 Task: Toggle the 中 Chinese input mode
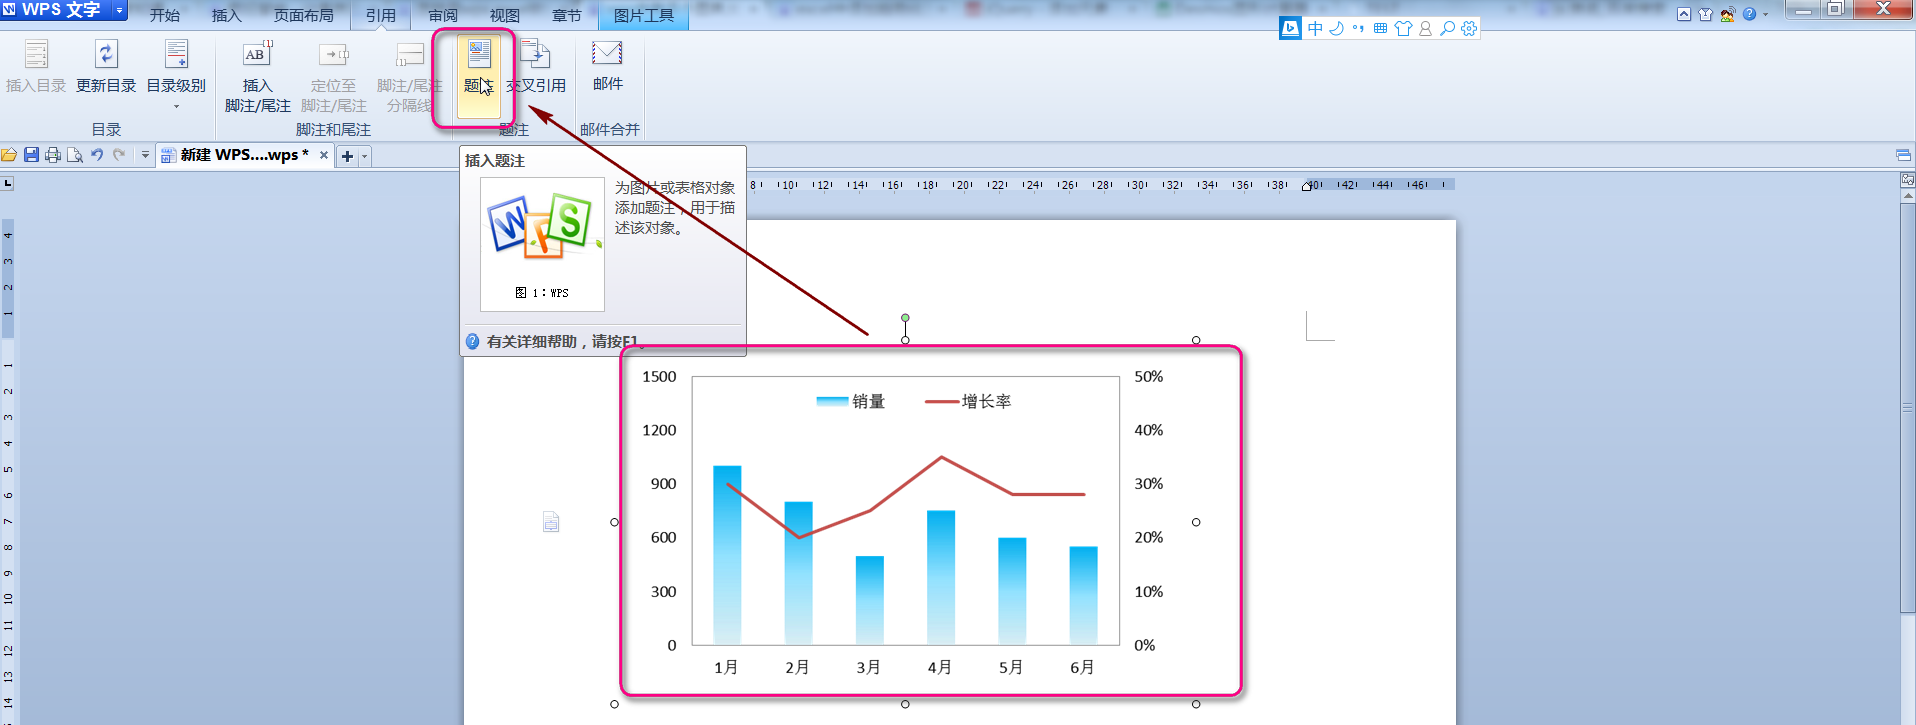coord(1315,28)
